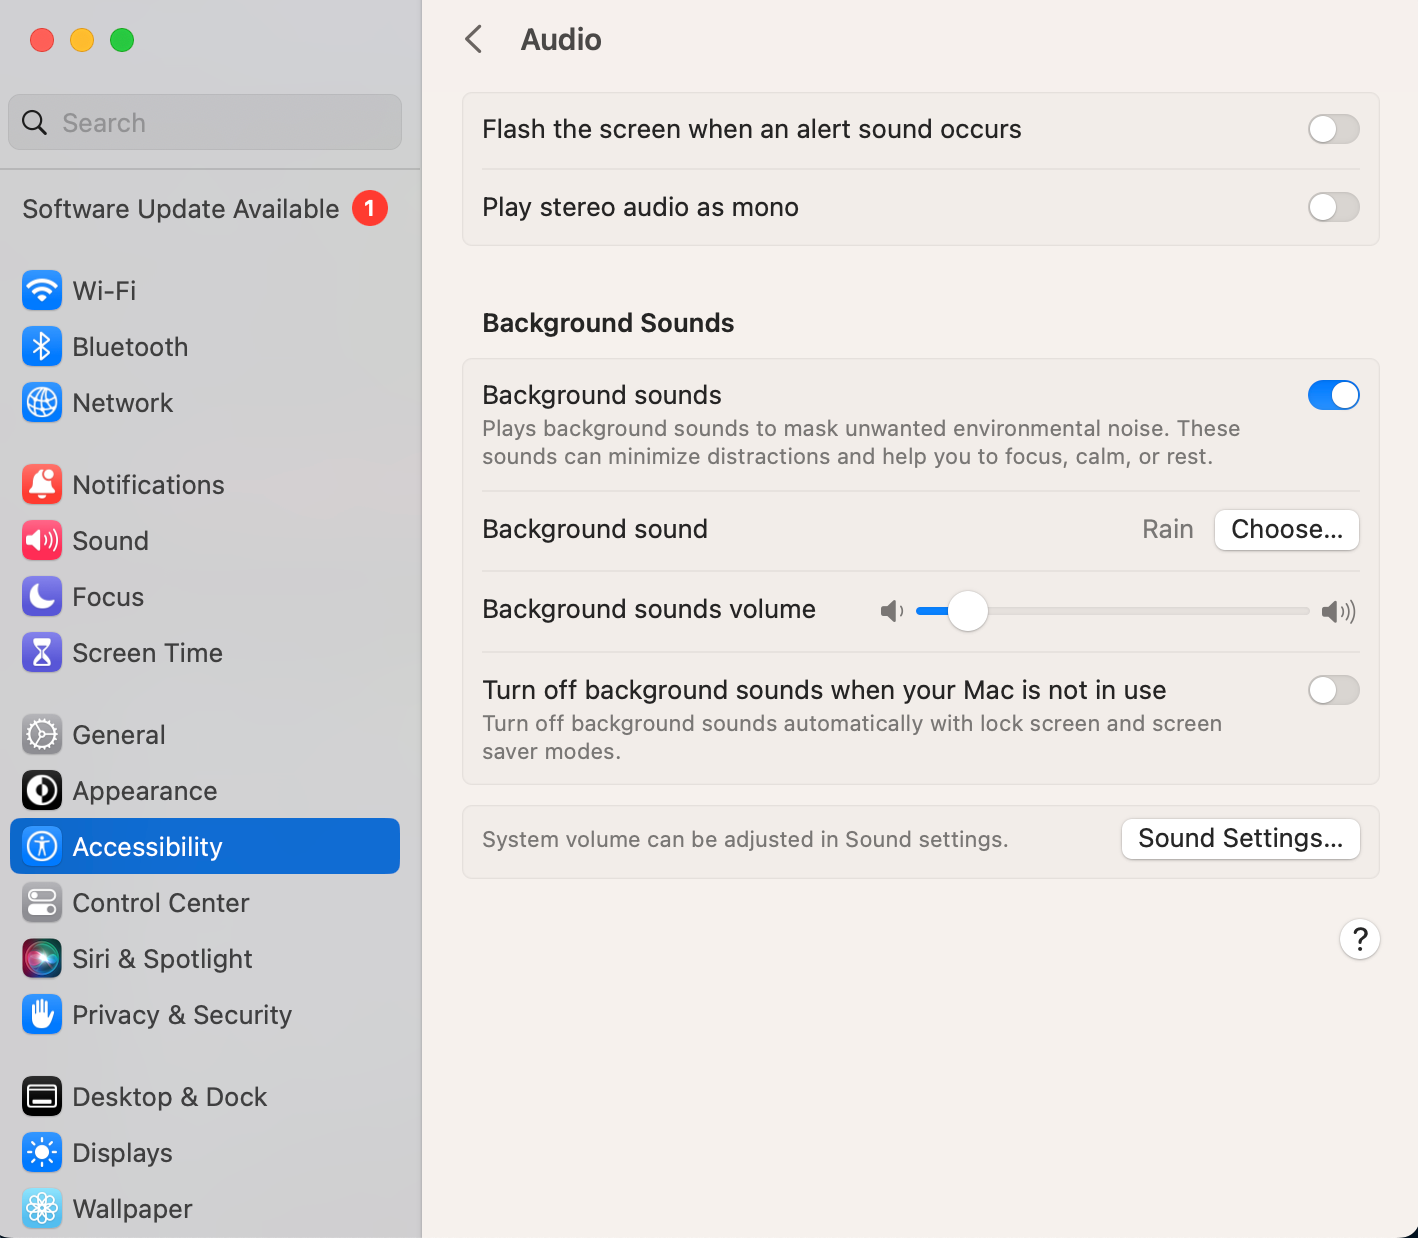This screenshot has height=1238, width=1418.
Task: Click the Search field in sidebar
Action: pyautogui.click(x=205, y=123)
